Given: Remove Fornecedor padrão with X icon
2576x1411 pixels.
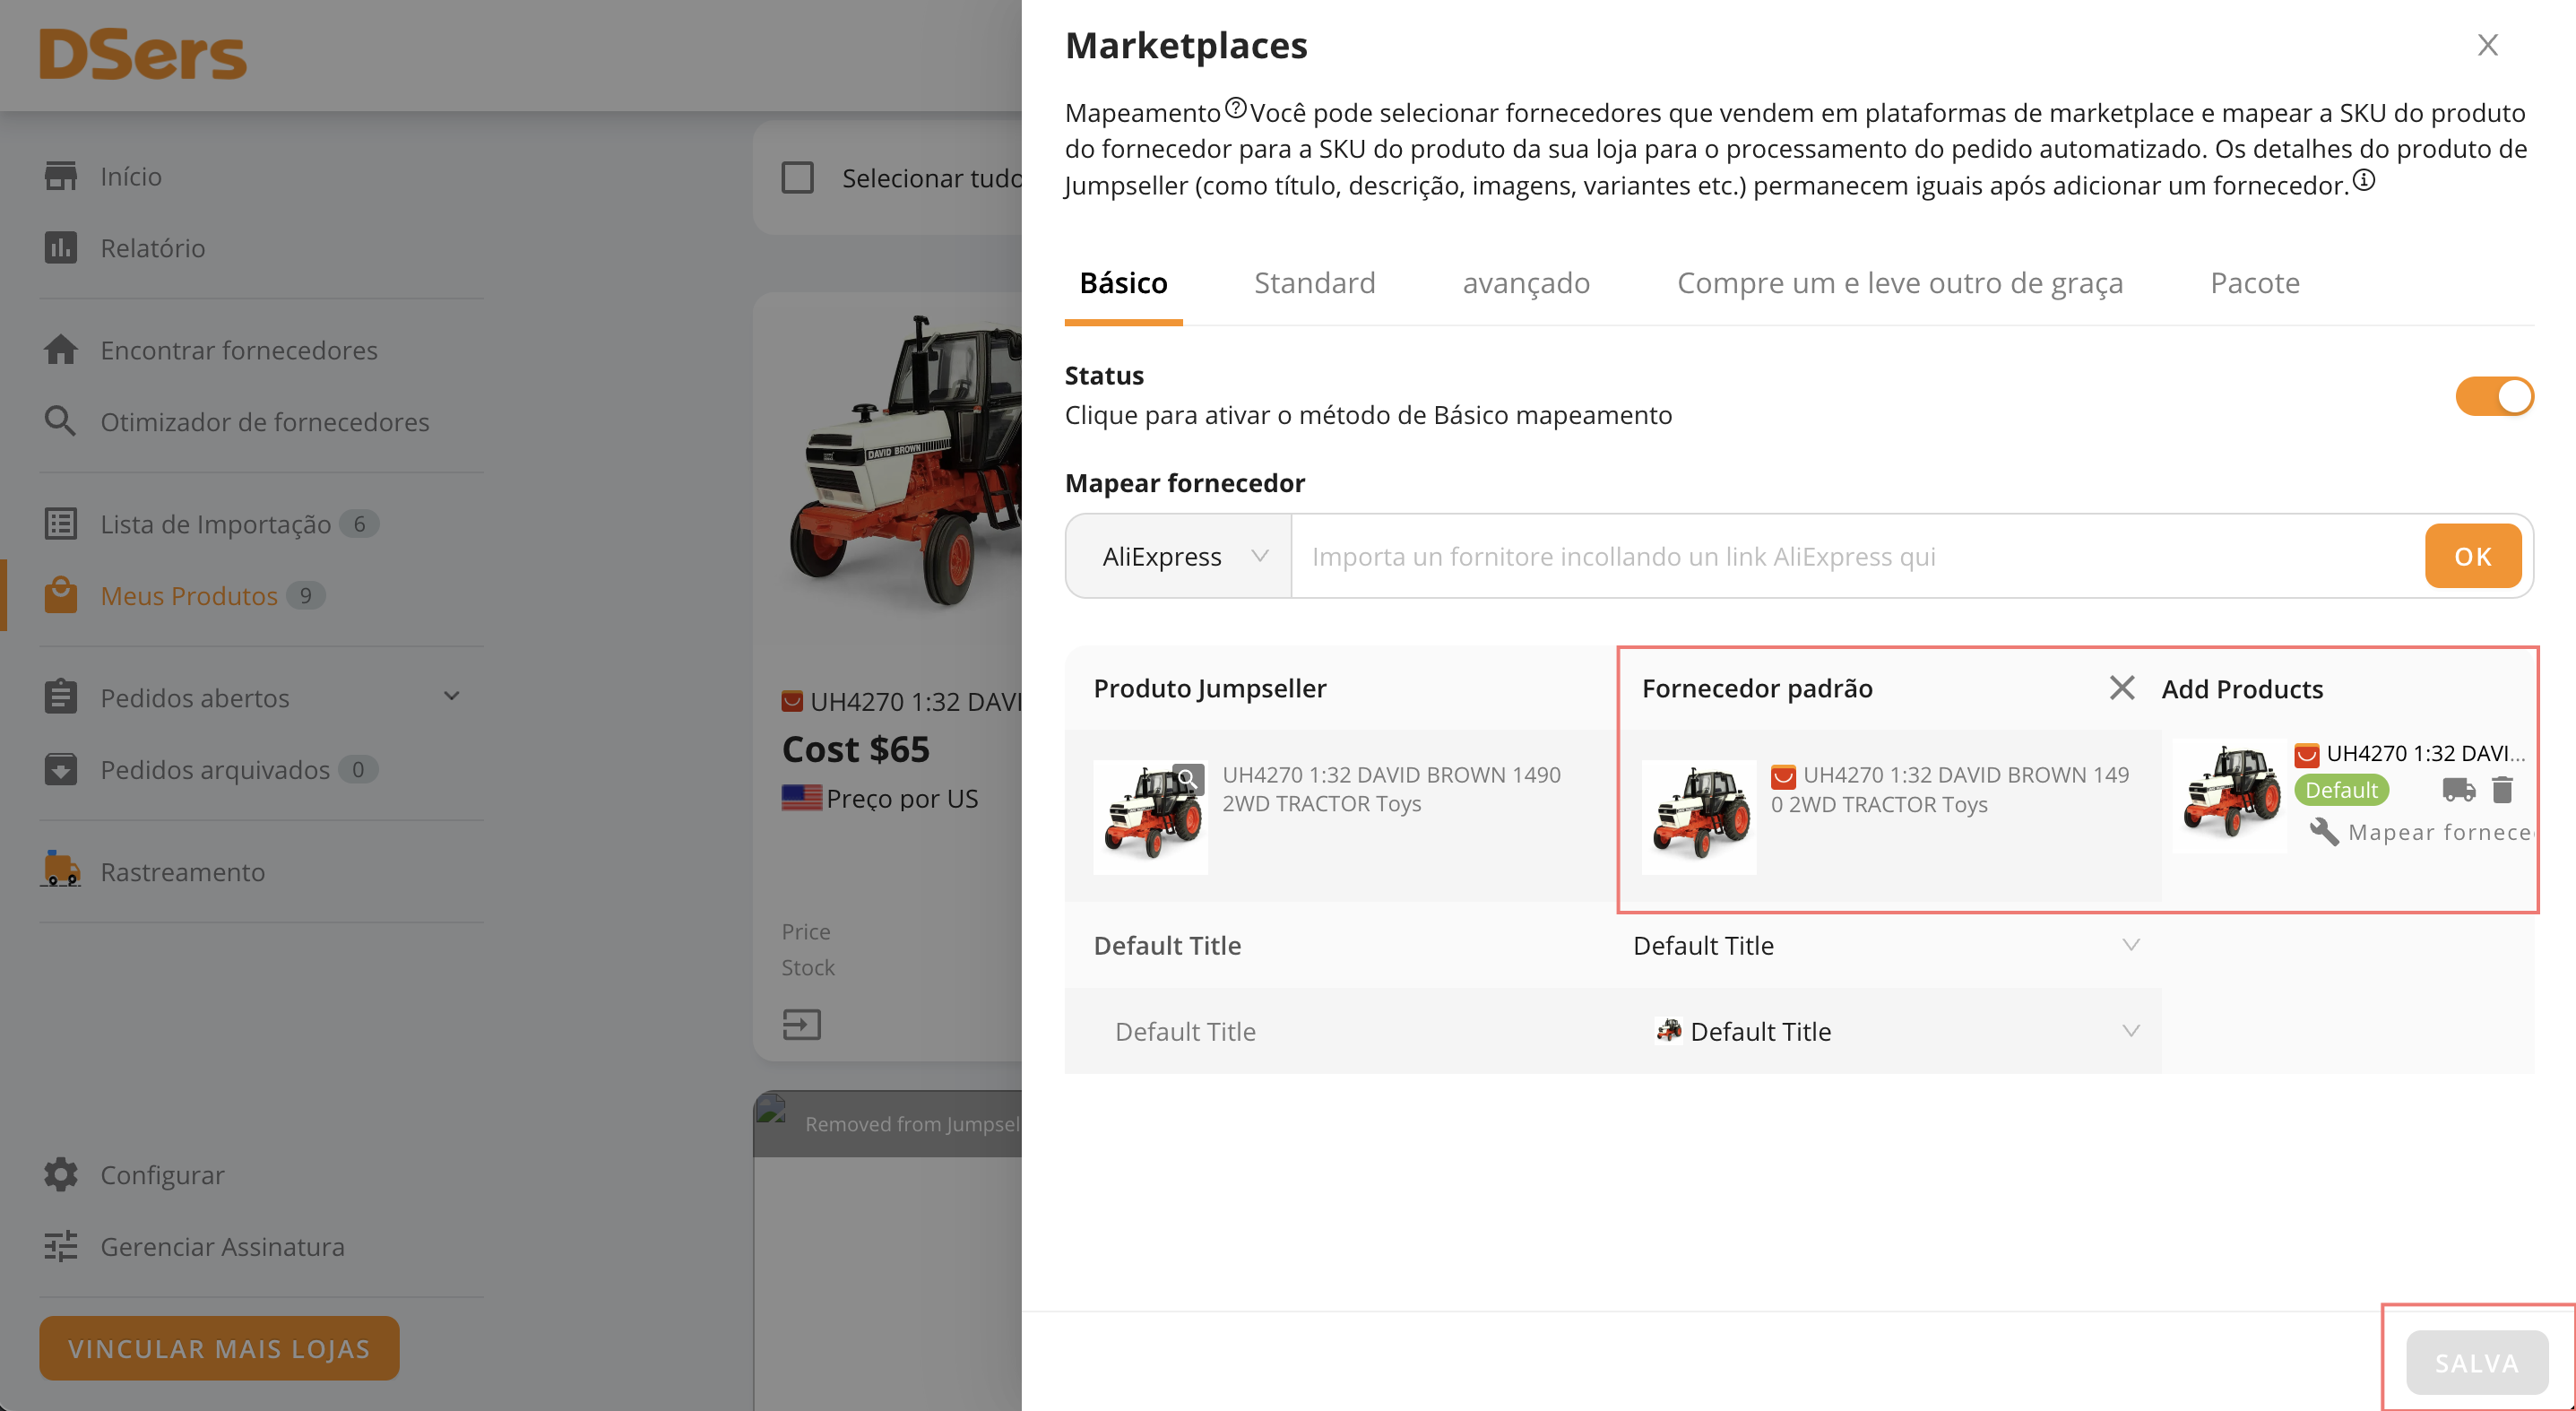Looking at the screenshot, I should click(2121, 688).
